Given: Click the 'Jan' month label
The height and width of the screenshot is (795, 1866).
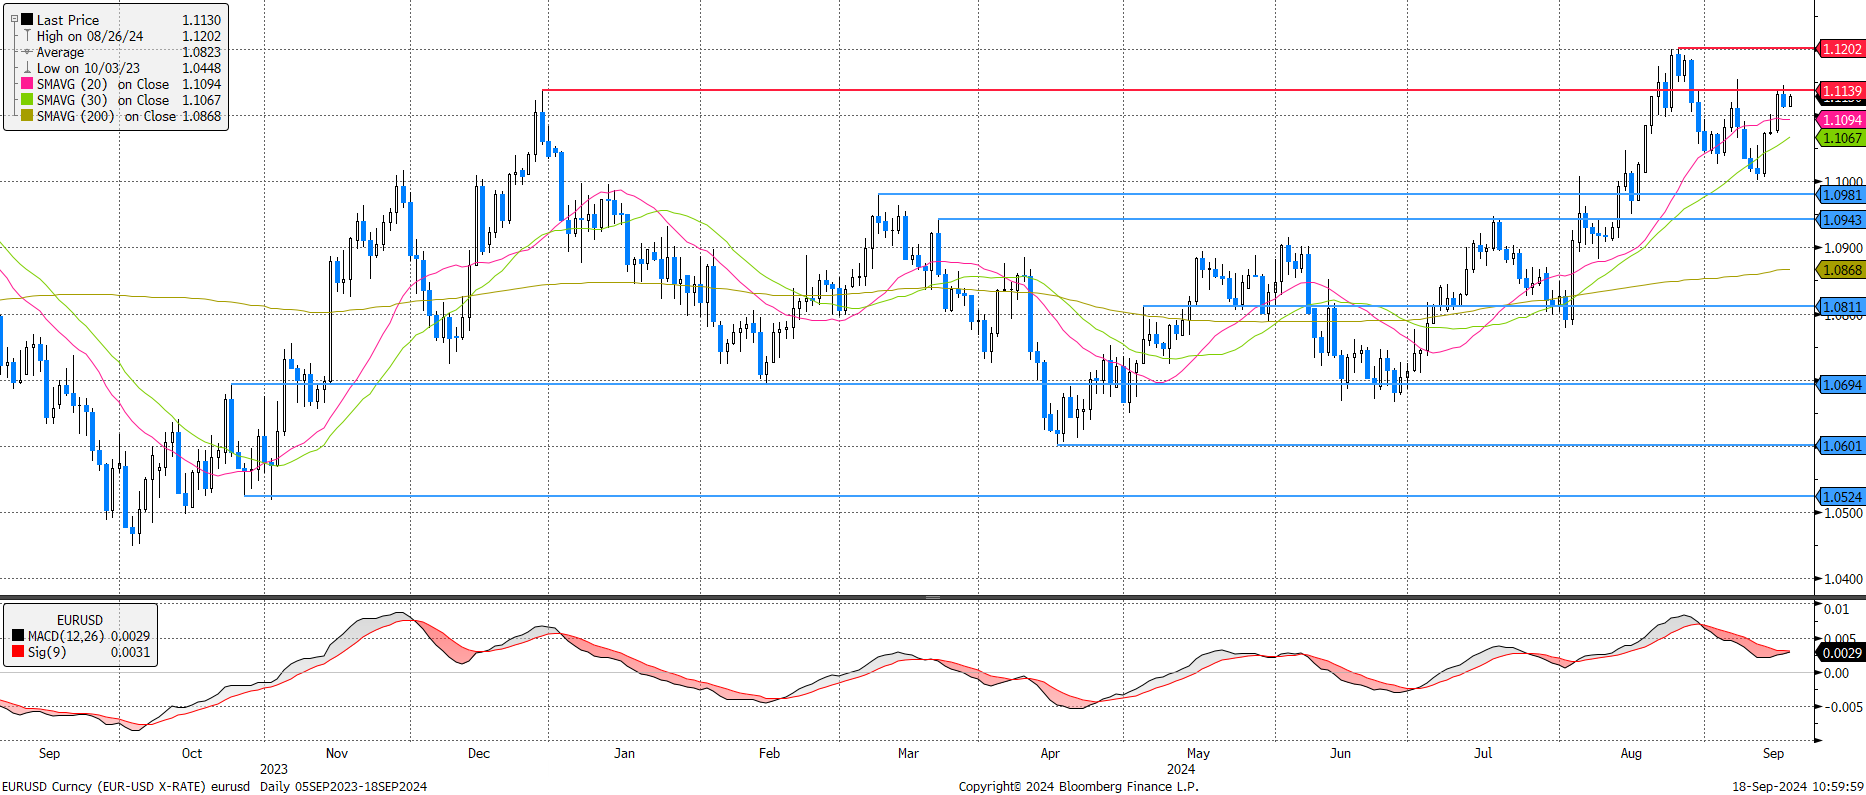Looking at the screenshot, I should [624, 753].
